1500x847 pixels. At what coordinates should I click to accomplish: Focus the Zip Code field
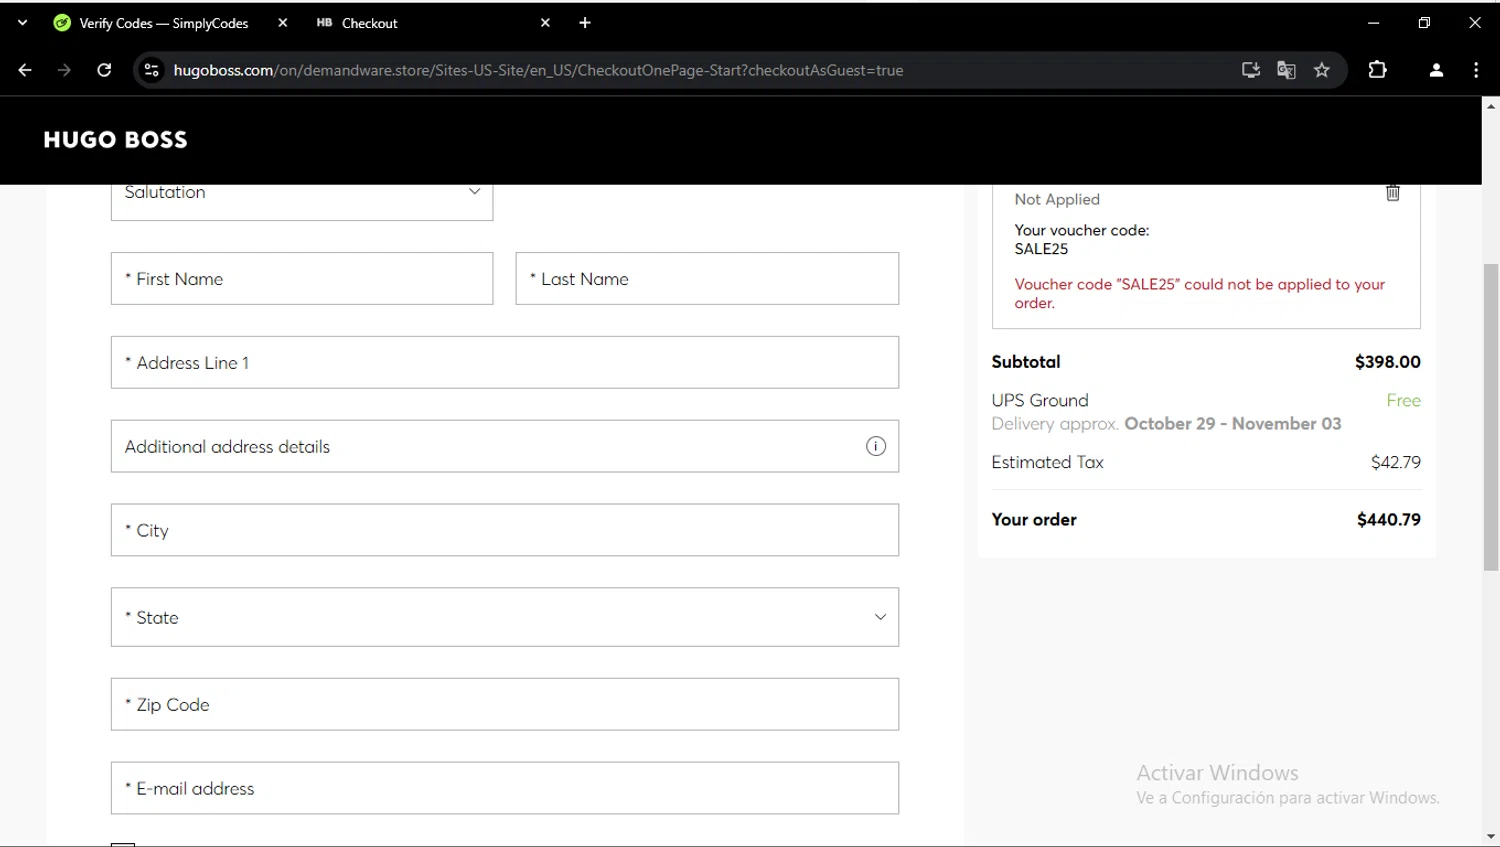coord(505,705)
